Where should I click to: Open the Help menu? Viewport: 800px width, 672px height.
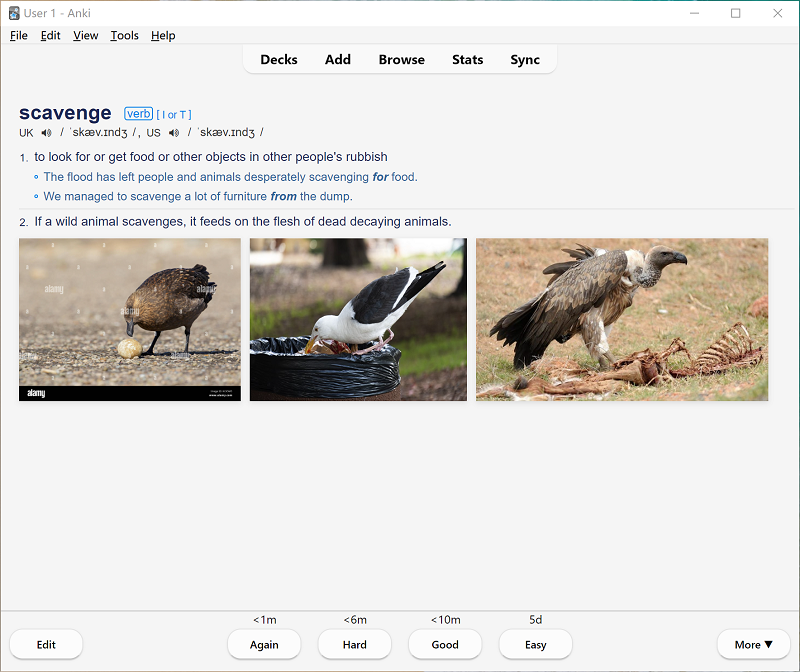163,35
